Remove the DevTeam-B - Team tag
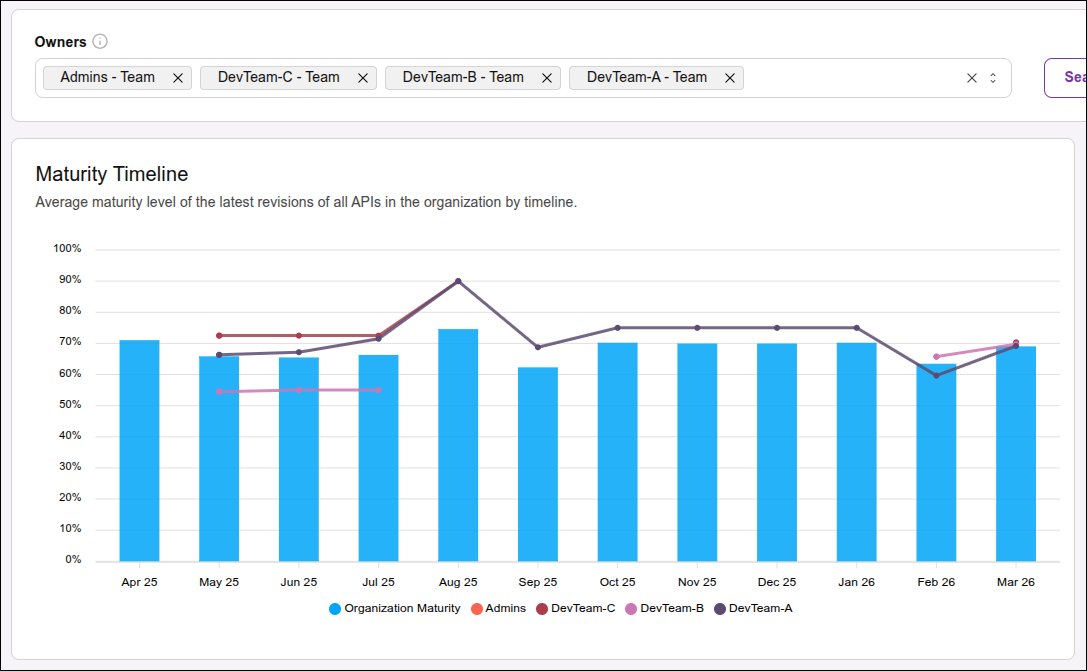The image size is (1087, 671). click(547, 78)
